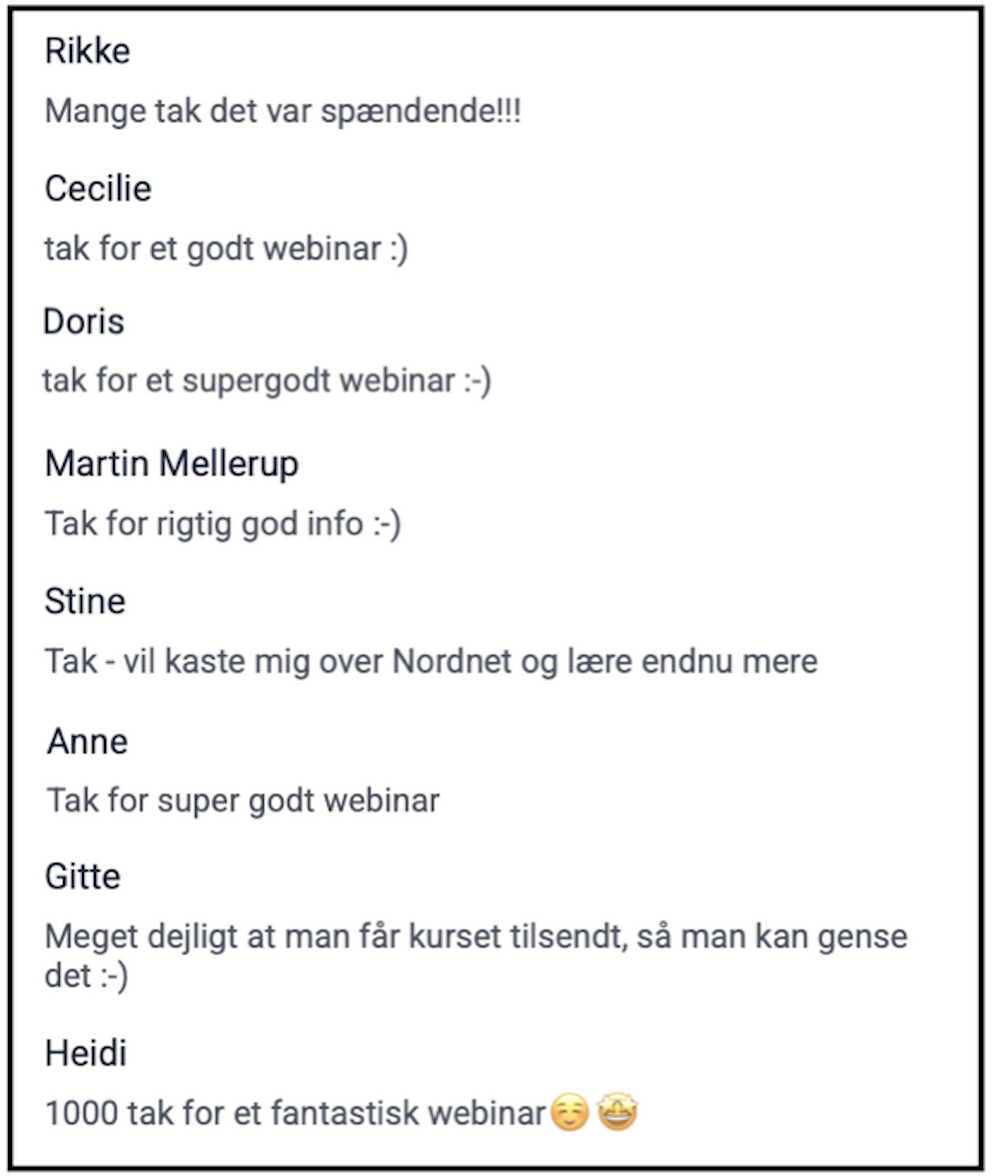Click on Gitte's name
Viewport: 992px width, 1176px height.
pyautogui.click(x=83, y=877)
